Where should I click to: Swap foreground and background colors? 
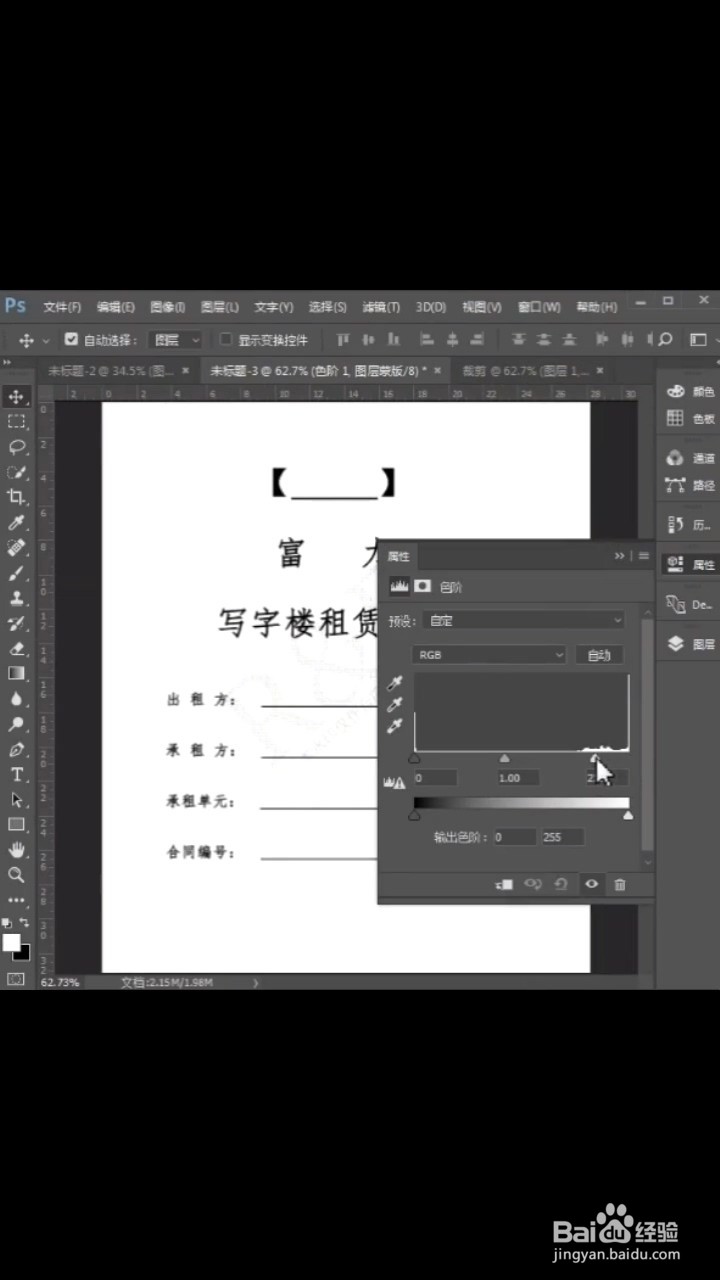tap(25, 922)
